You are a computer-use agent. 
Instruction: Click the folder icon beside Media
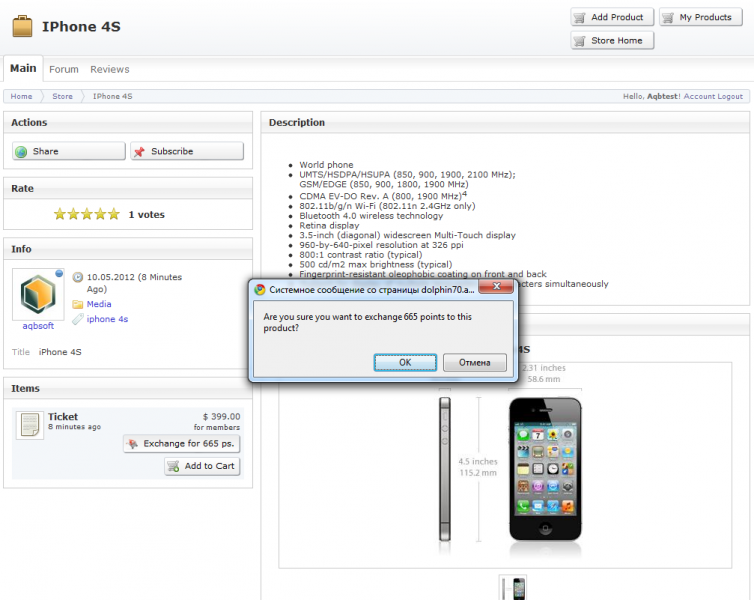77,304
